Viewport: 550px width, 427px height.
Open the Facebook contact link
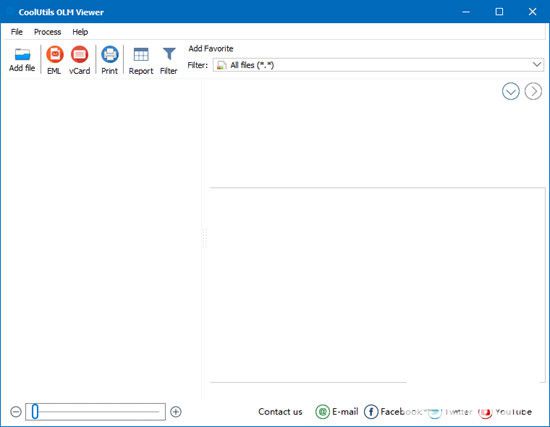pyautogui.click(x=401, y=412)
